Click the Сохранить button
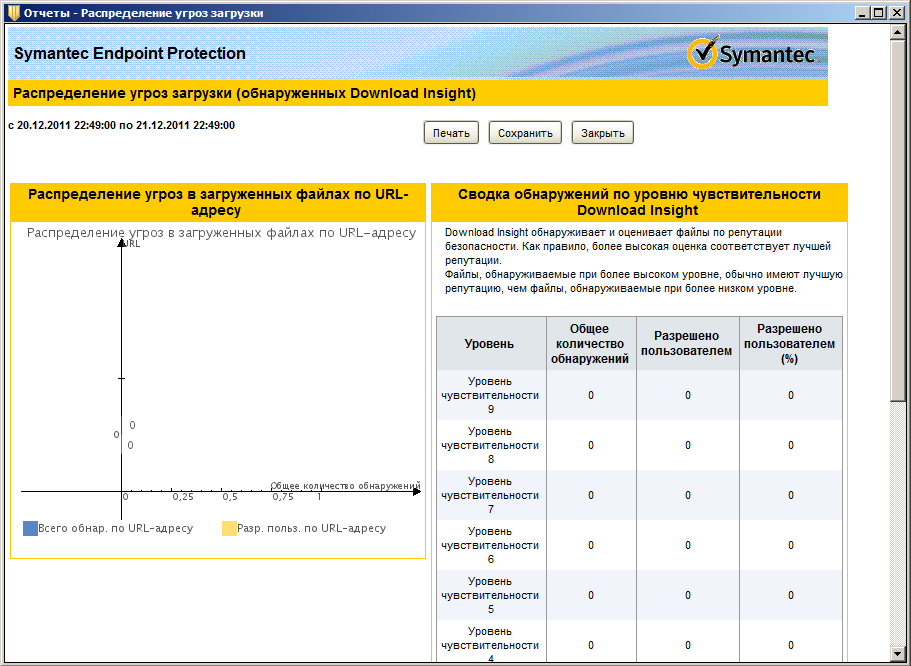 525,133
